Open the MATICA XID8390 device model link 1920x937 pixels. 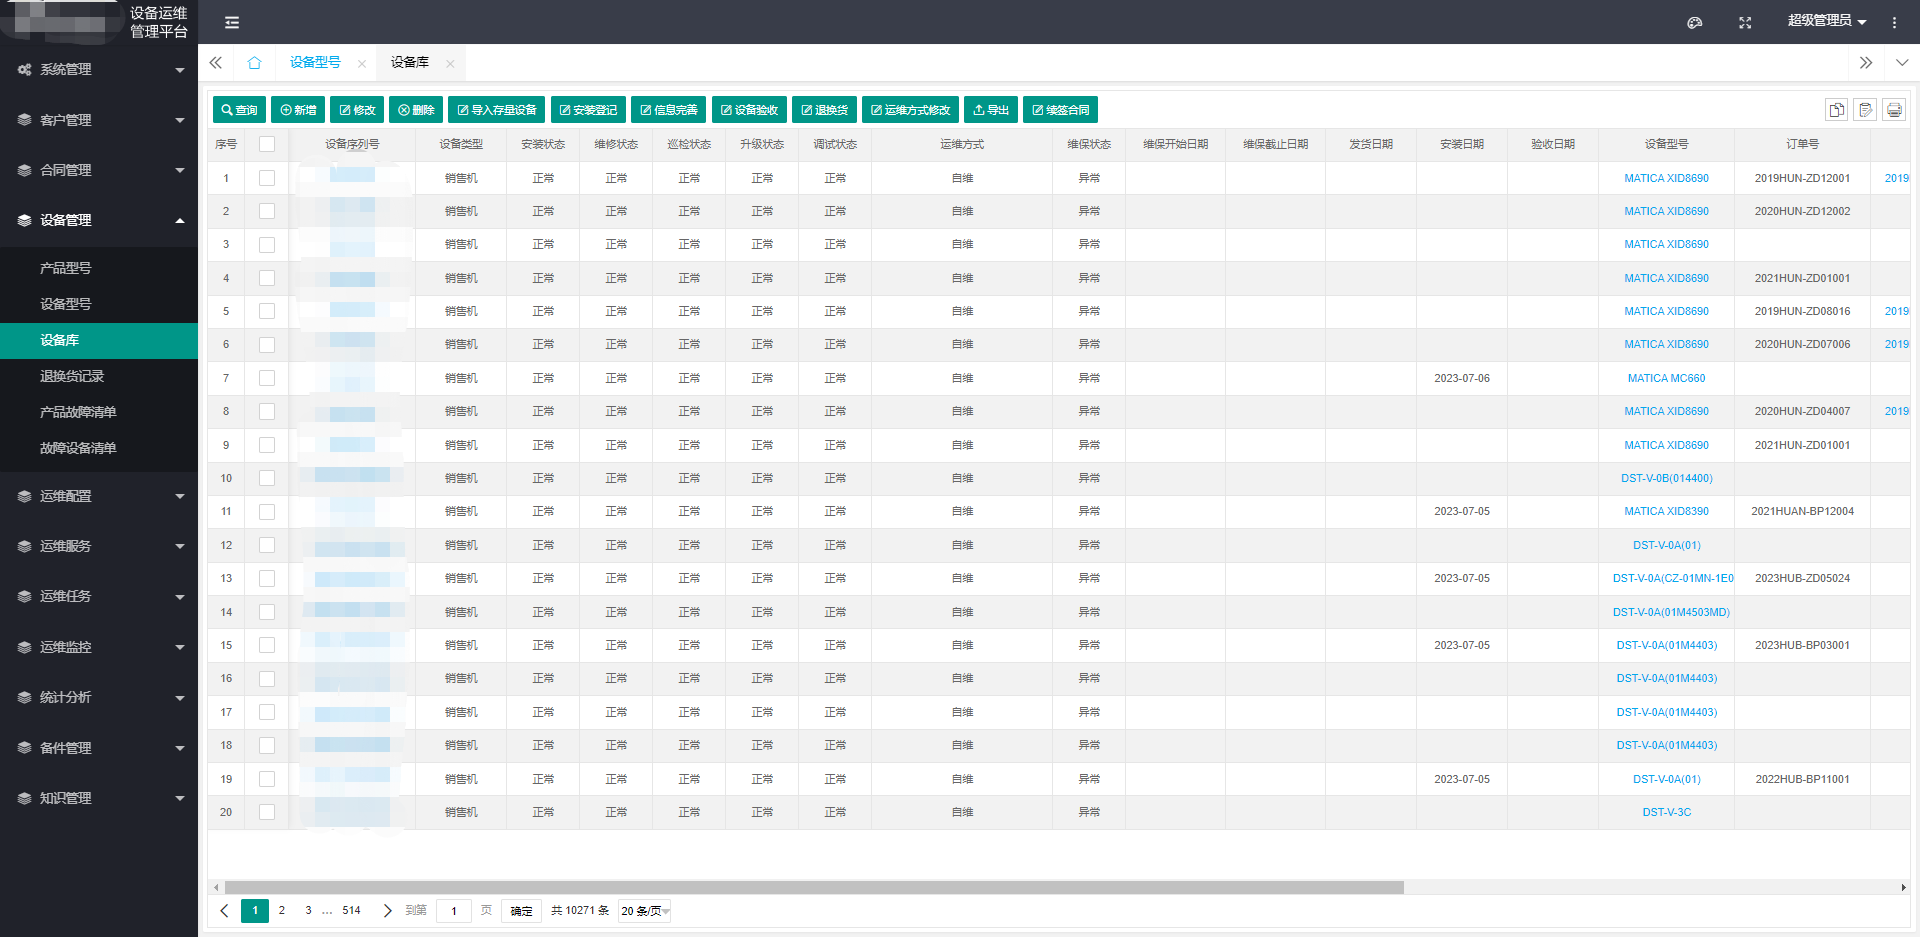click(x=1666, y=511)
